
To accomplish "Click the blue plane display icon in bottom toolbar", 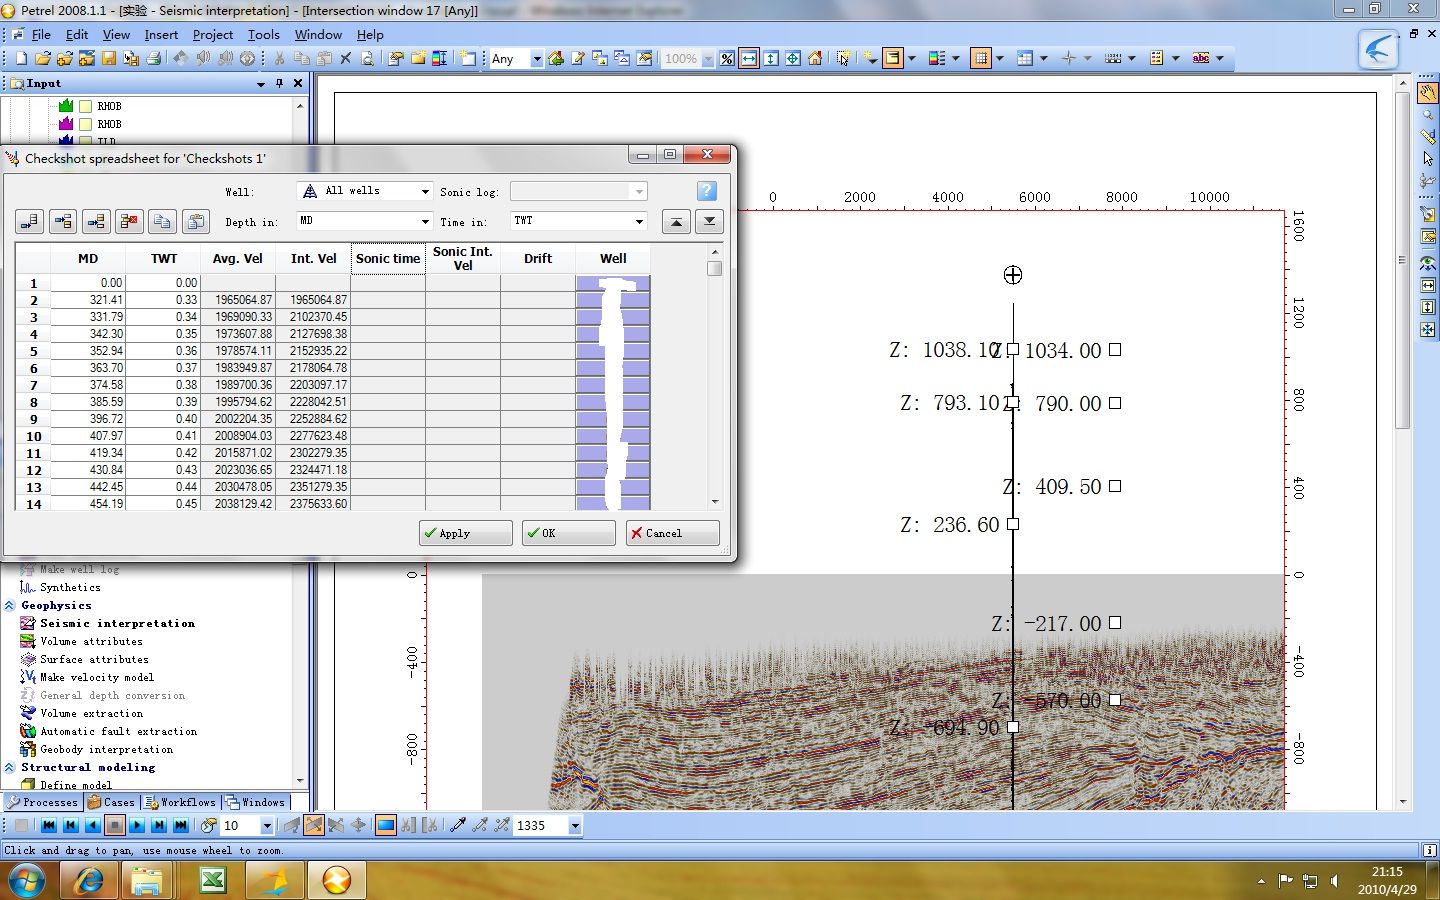I will 386,826.
